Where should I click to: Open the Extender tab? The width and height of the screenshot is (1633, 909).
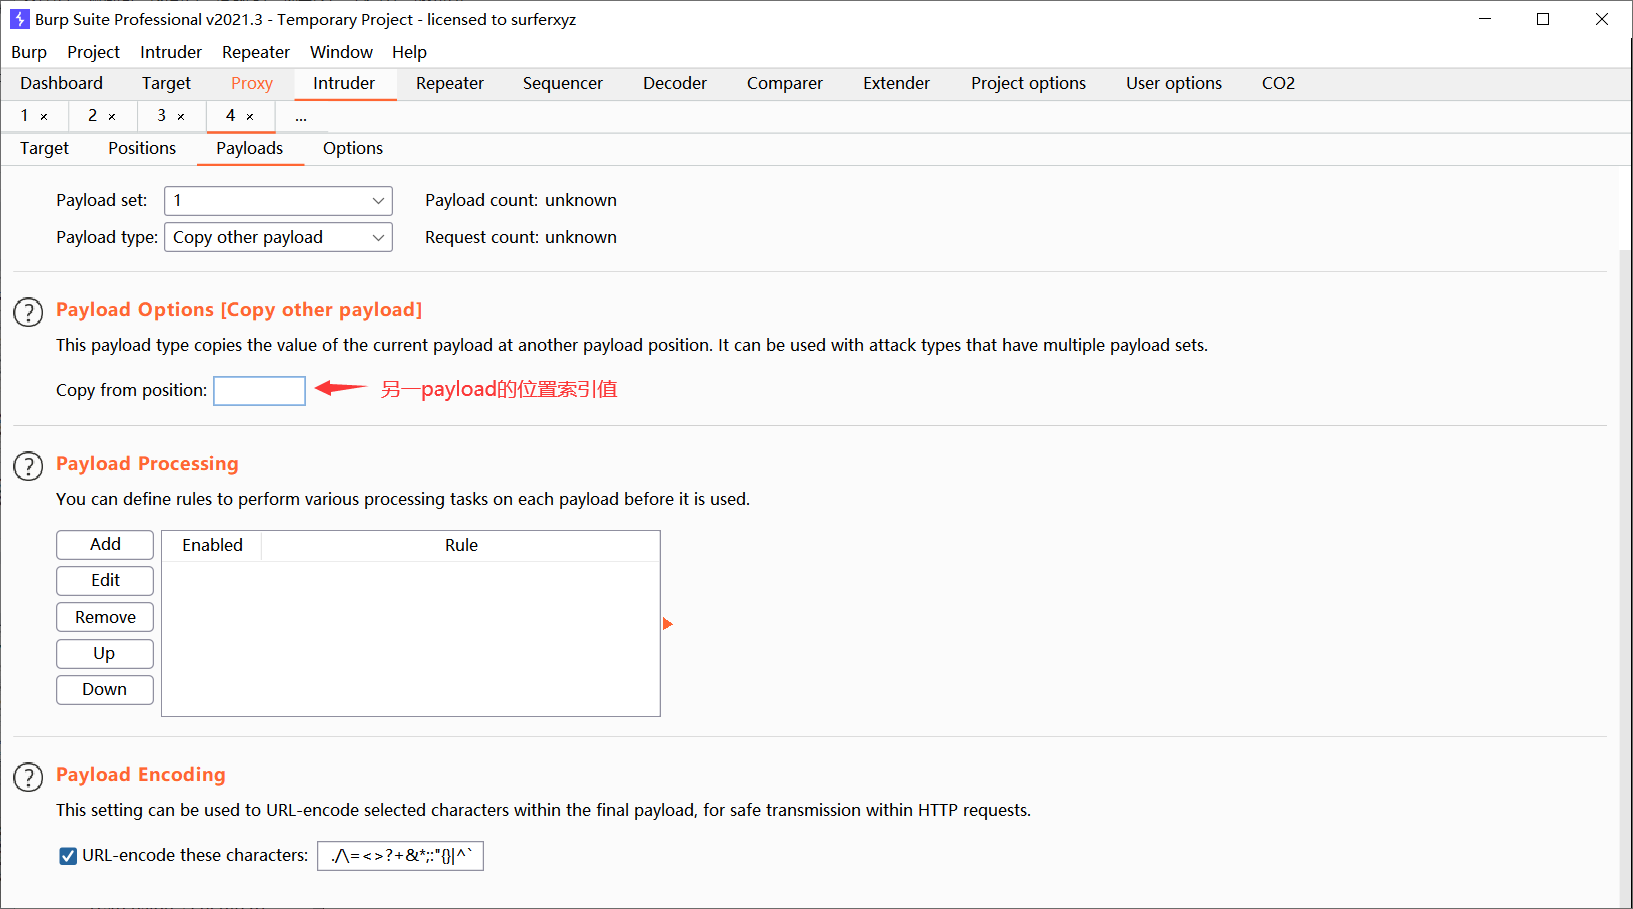(897, 84)
